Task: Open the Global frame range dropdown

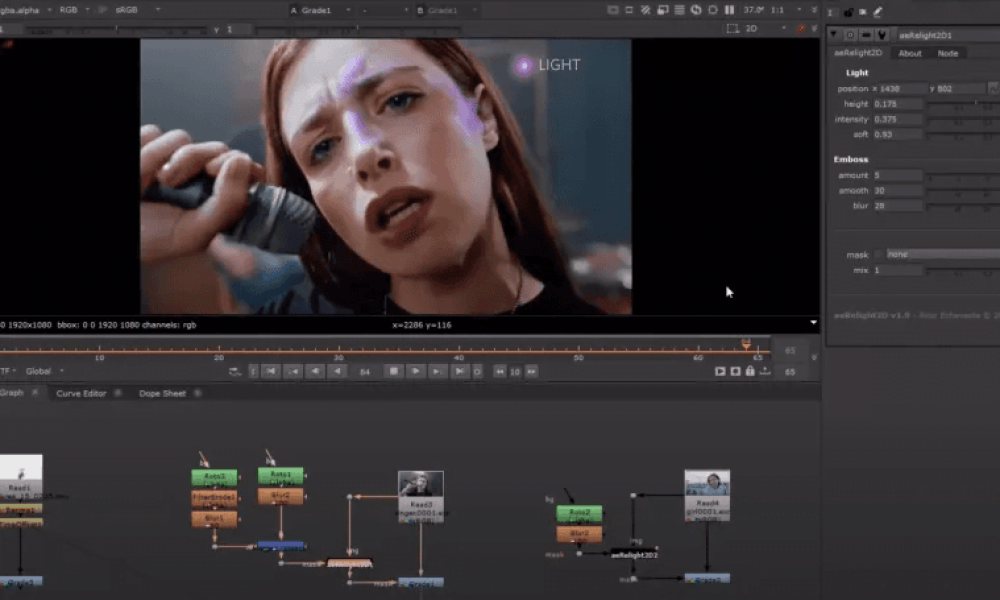Action: [44, 371]
